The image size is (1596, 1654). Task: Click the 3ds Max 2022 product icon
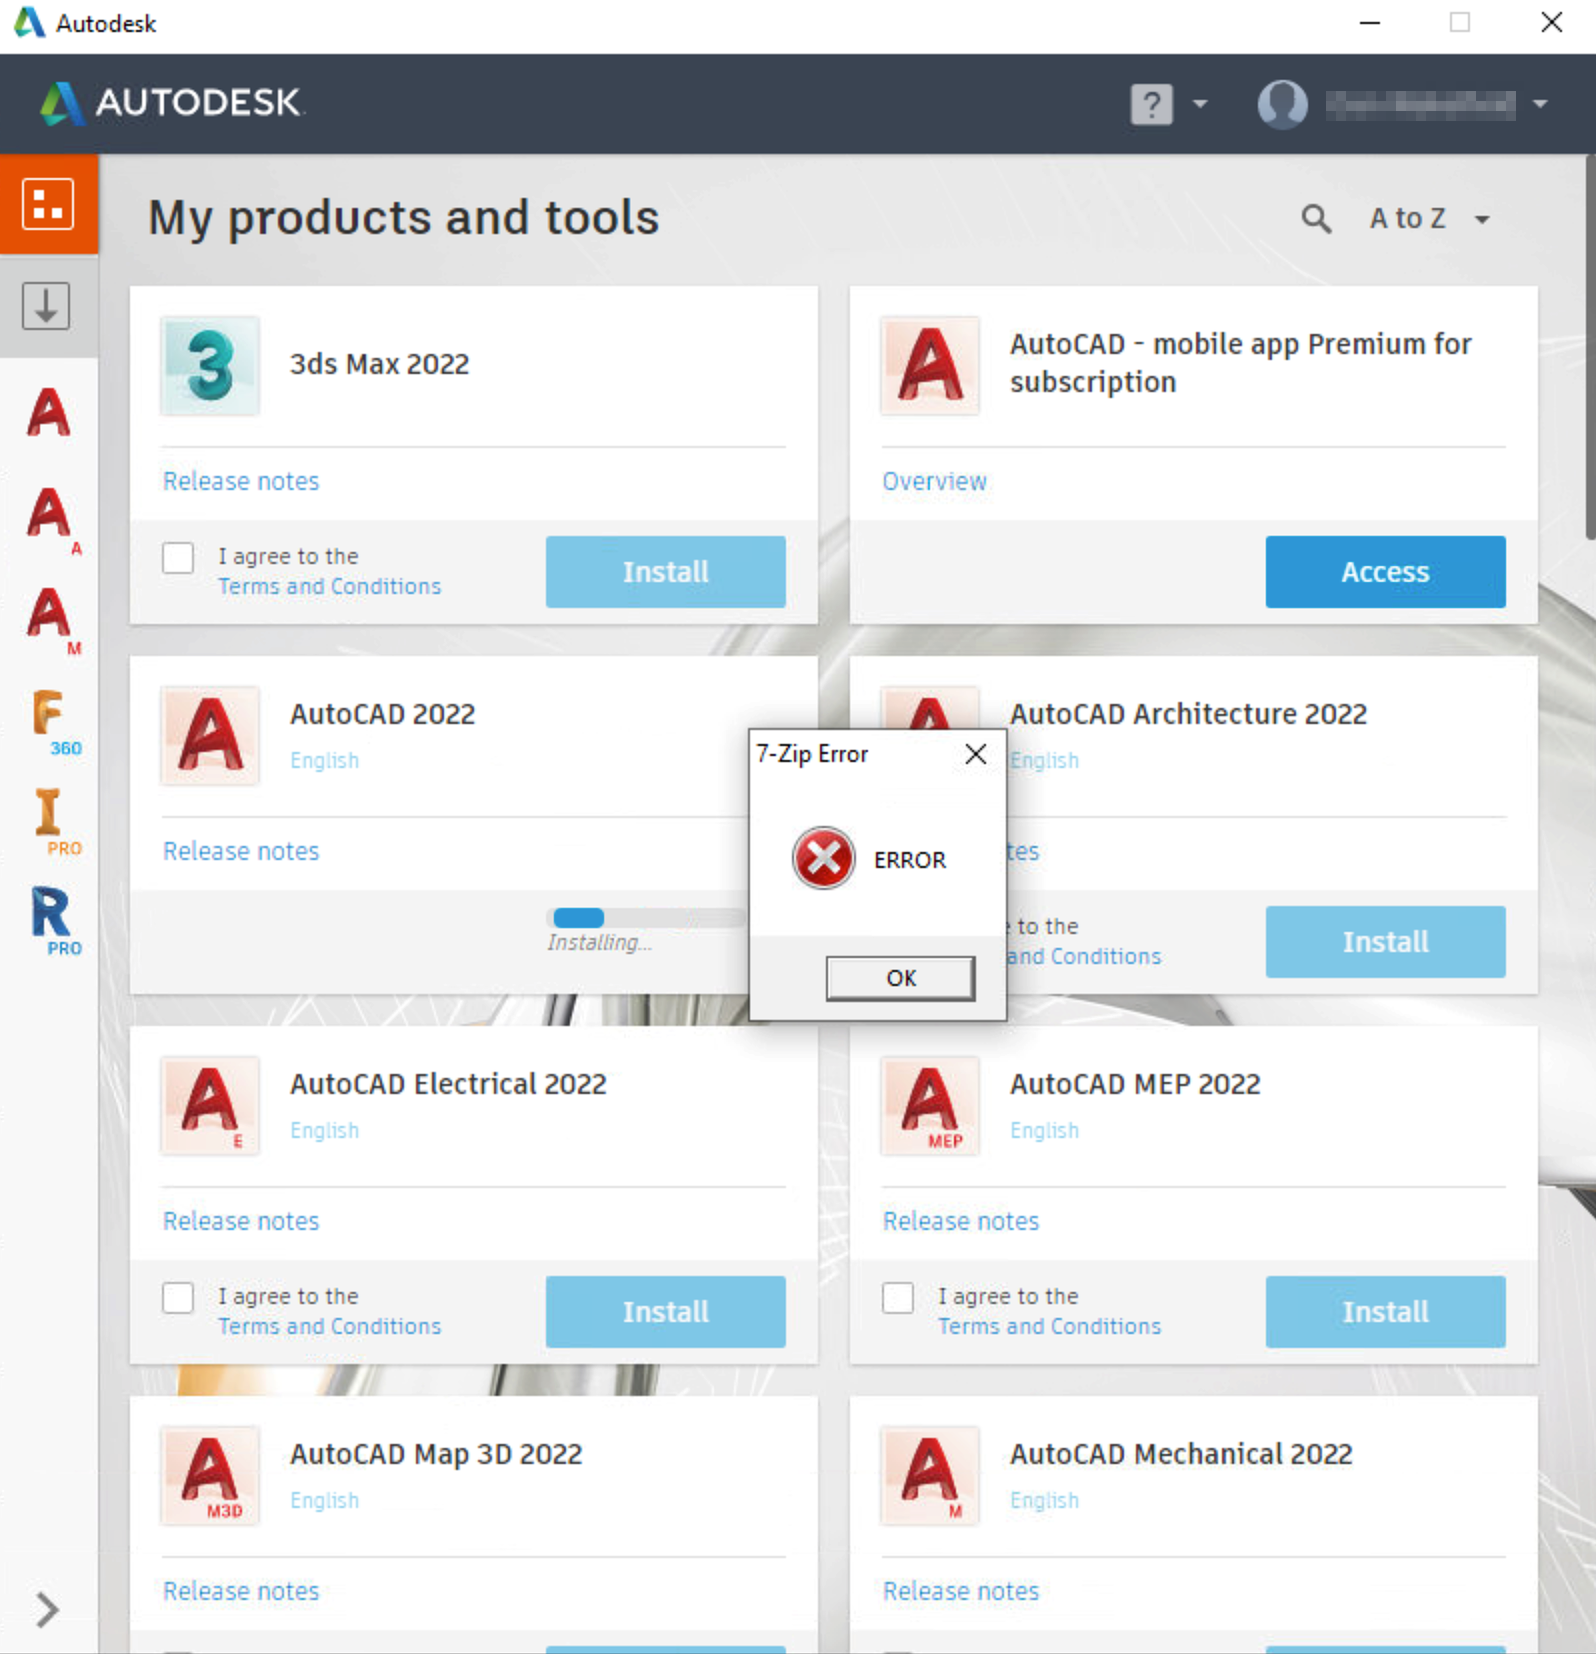(210, 366)
